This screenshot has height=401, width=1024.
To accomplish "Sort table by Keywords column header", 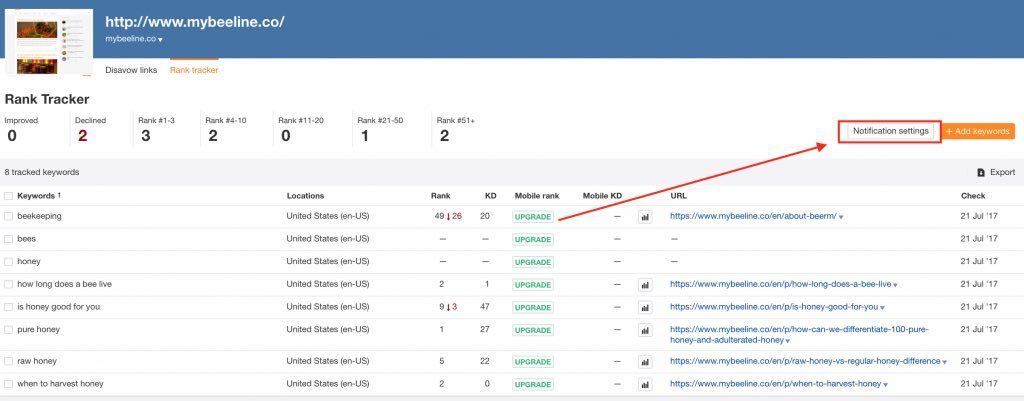I will pyautogui.click(x=38, y=196).
